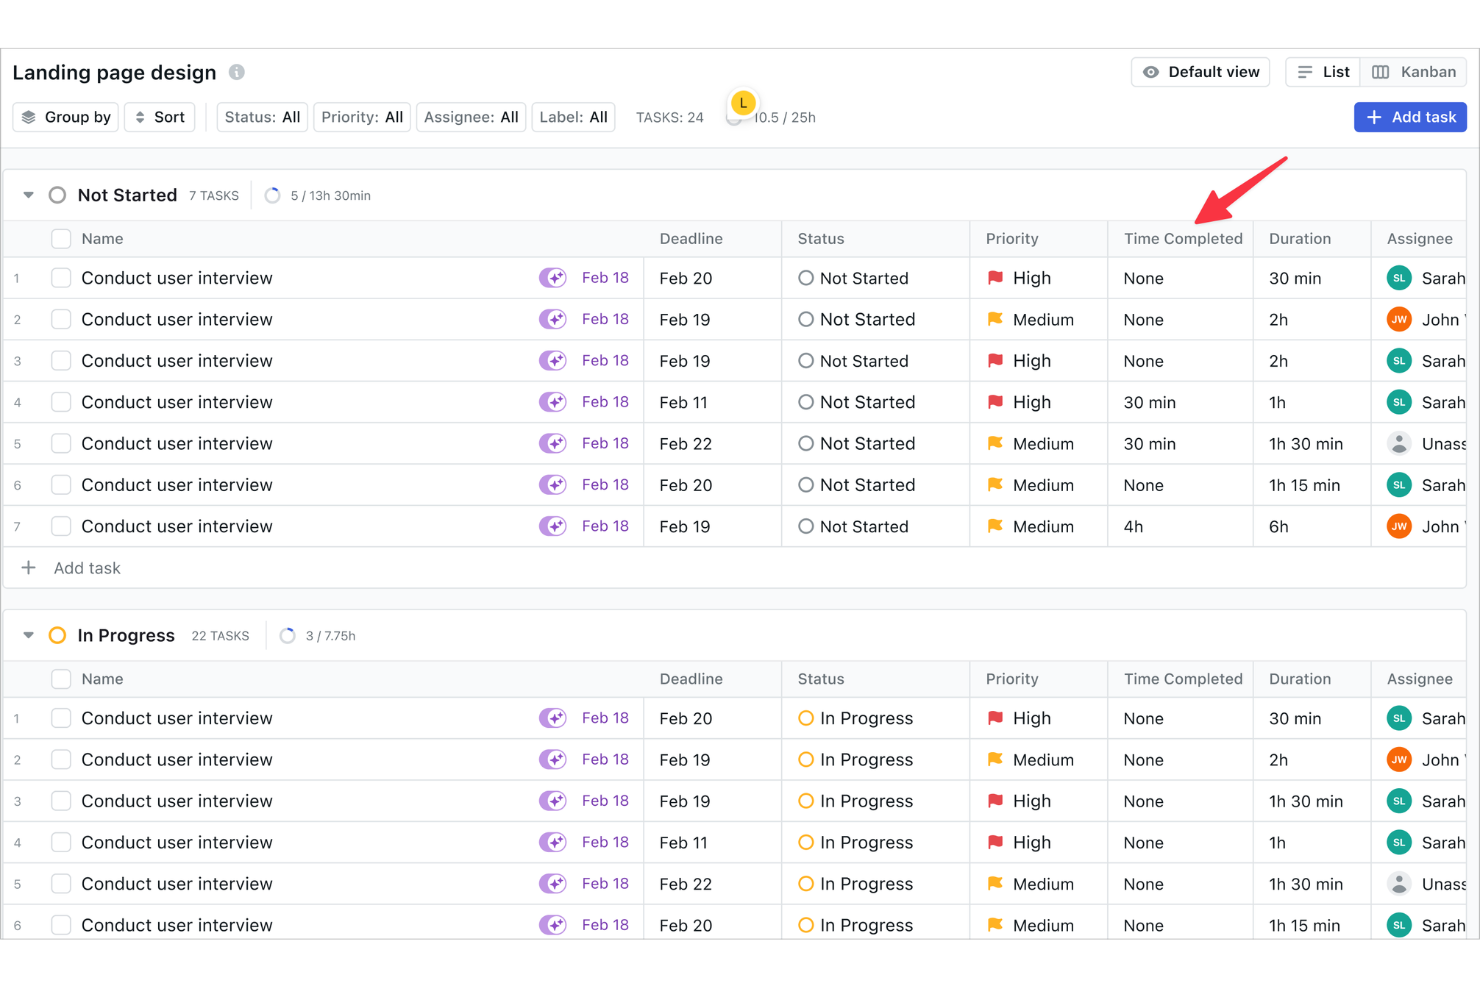The height and width of the screenshot is (987, 1480).
Task: Check the select-all checkbox in Not Started header
Action: 60,238
